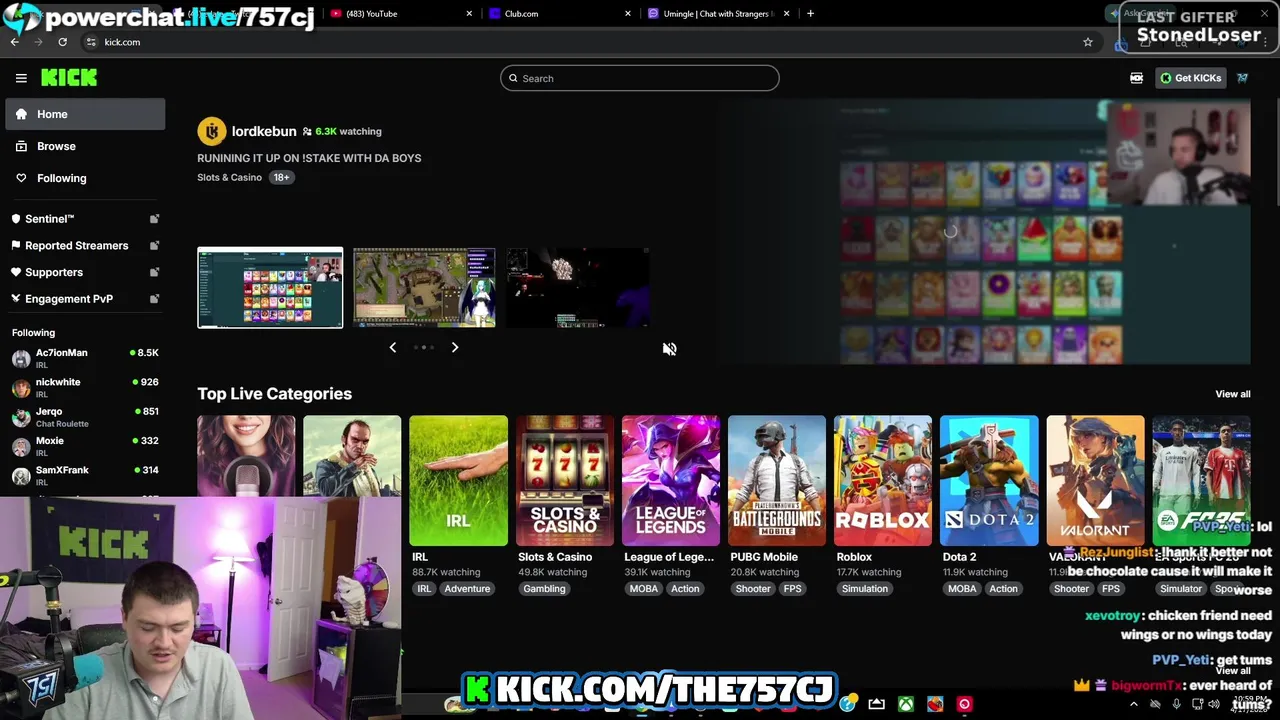Open League of Legends category card
1280x720 pixels.
coord(670,480)
